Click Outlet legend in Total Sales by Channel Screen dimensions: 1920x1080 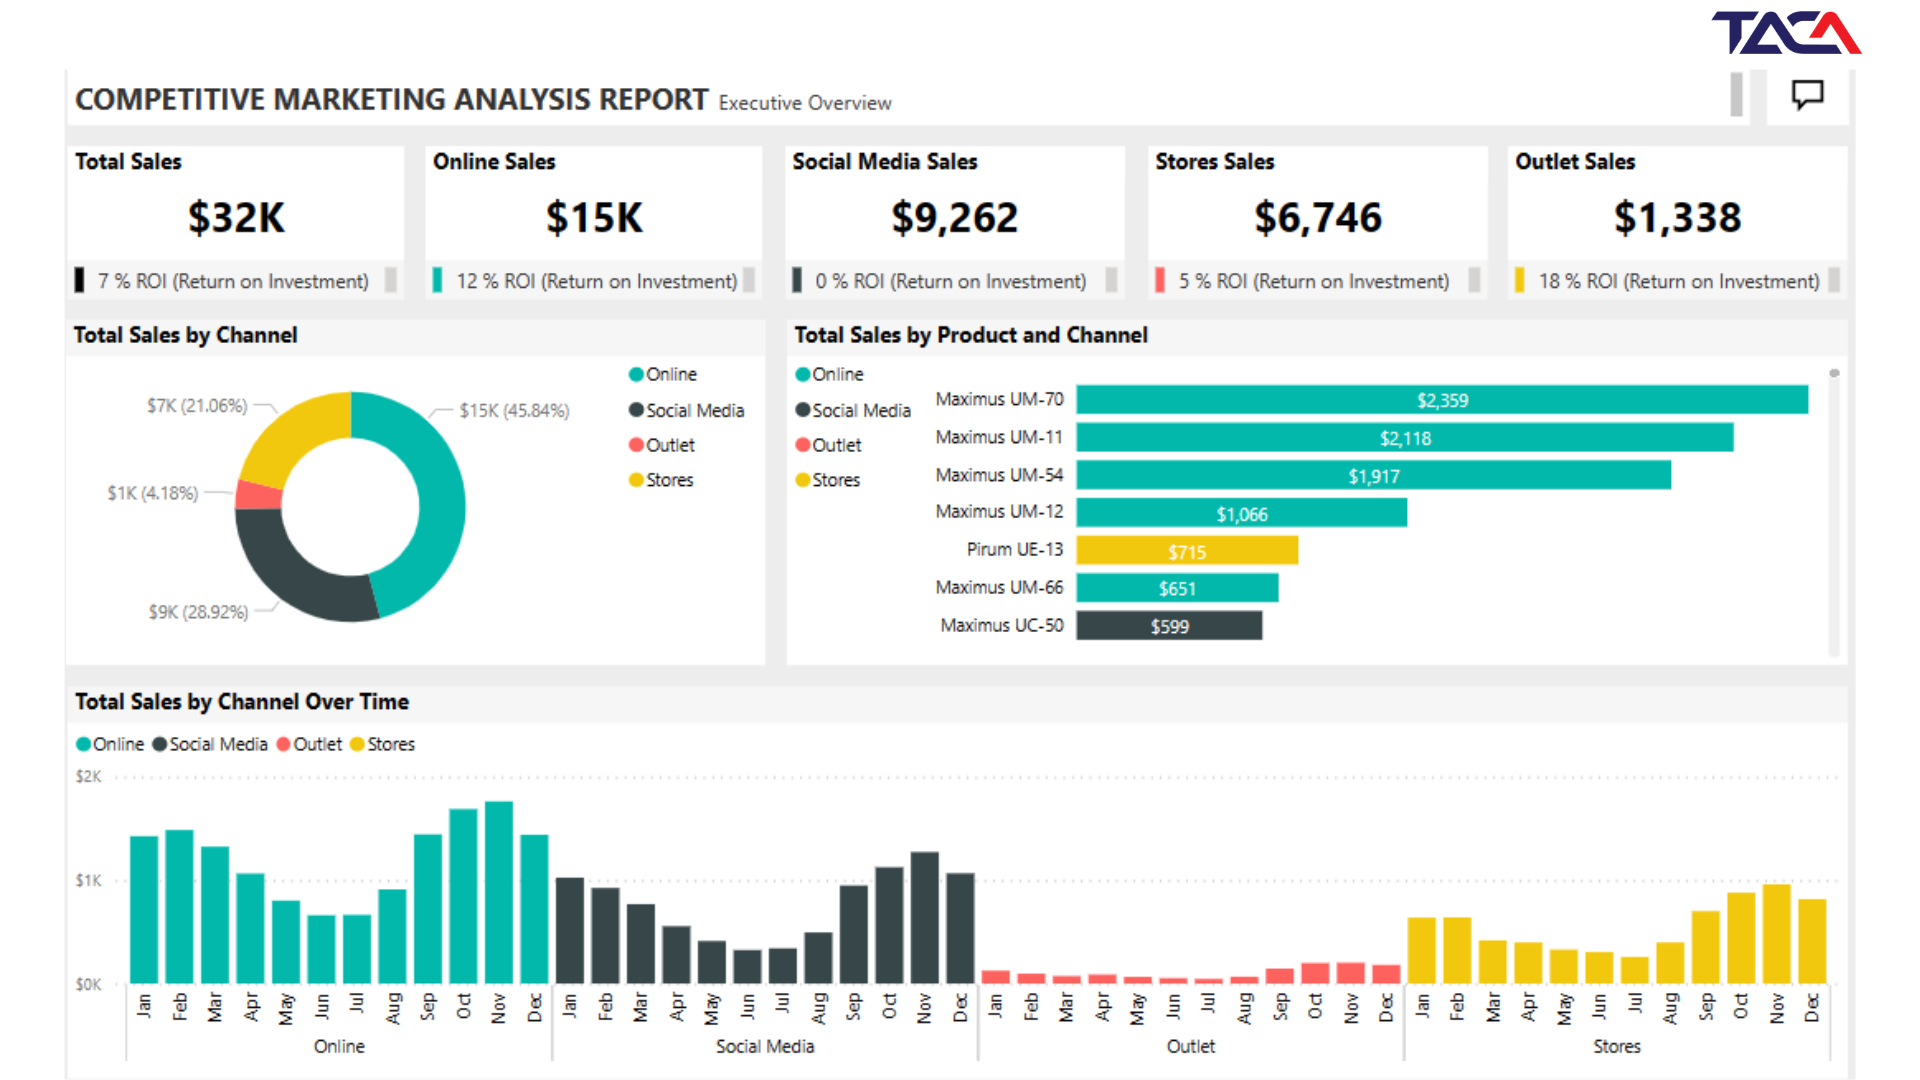pyautogui.click(x=662, y=445)
